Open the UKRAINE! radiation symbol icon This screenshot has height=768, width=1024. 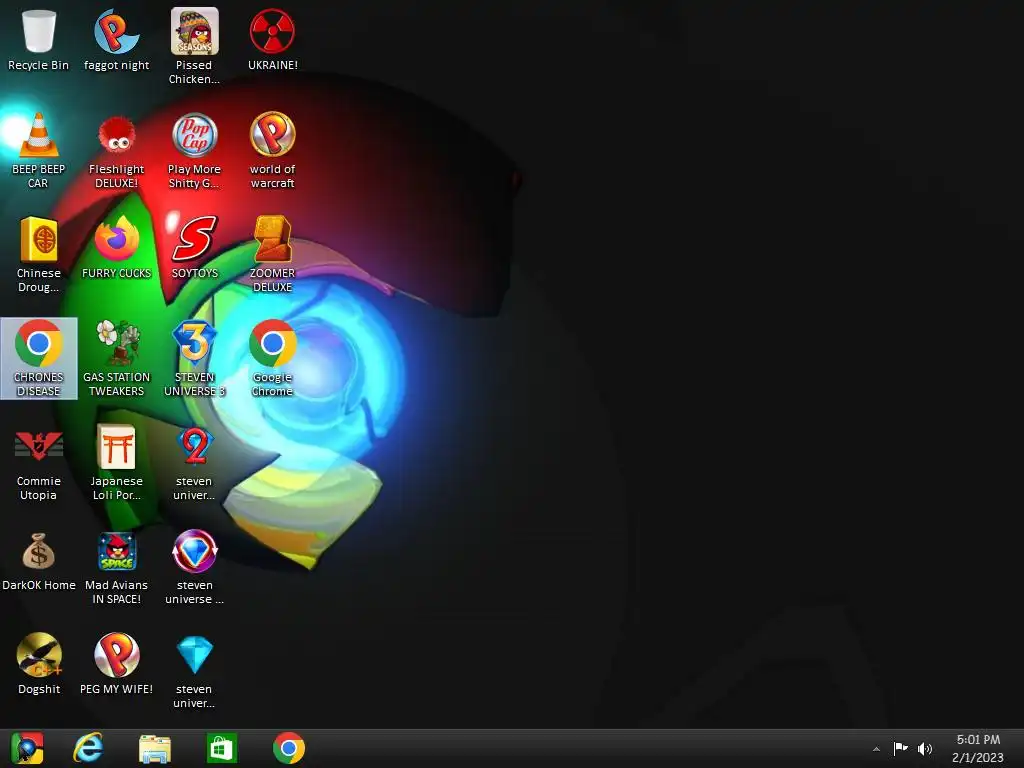point(272,31)
